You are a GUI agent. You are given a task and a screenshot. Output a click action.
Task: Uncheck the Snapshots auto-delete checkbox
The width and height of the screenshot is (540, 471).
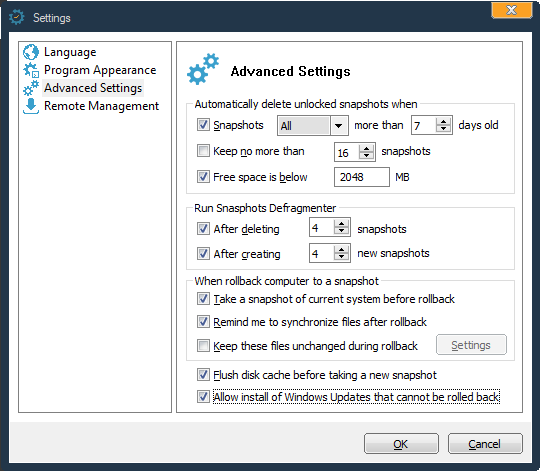coord(203,125)
